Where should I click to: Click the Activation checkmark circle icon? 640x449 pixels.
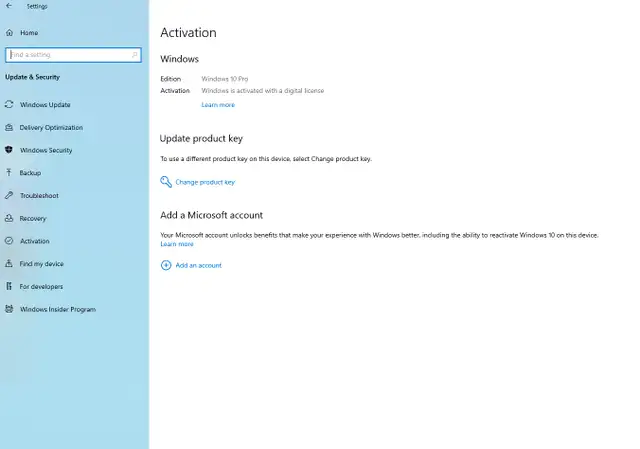(9, 241)
